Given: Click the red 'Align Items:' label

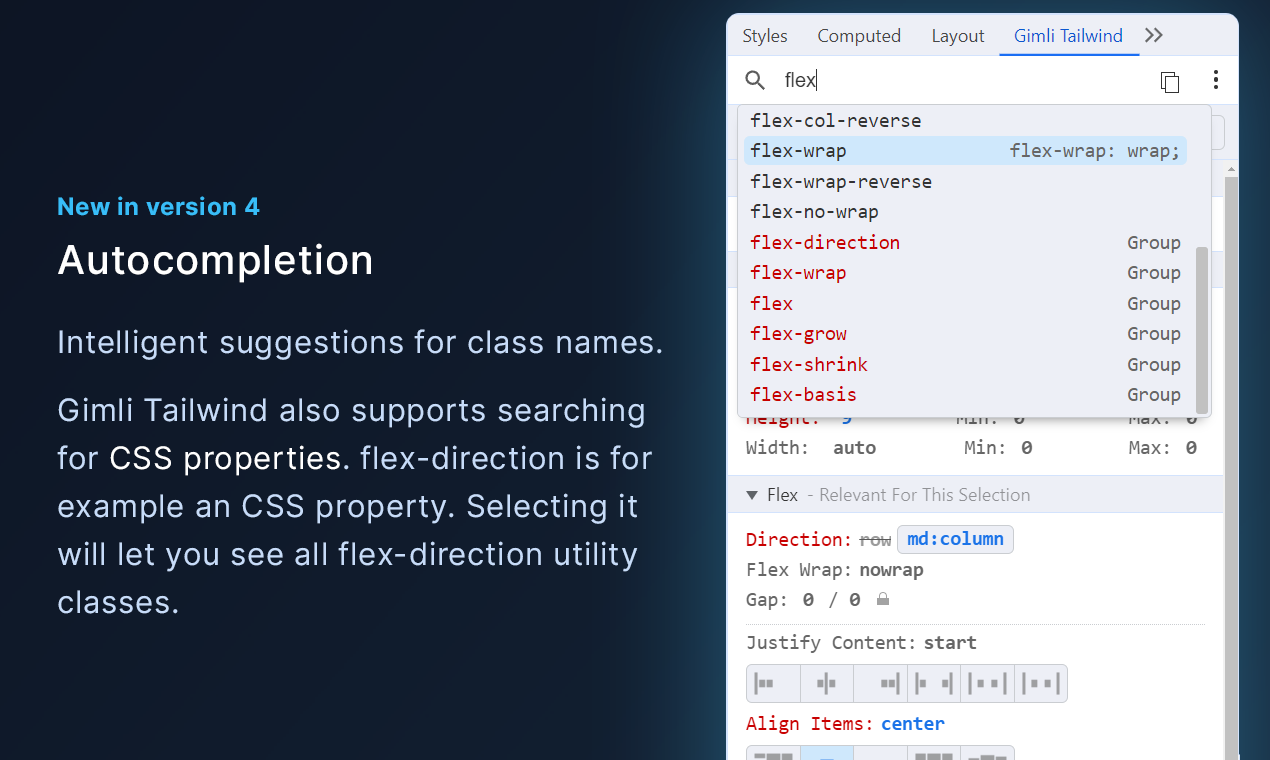Looking at the screenshot, I should [x=810, y=723].
